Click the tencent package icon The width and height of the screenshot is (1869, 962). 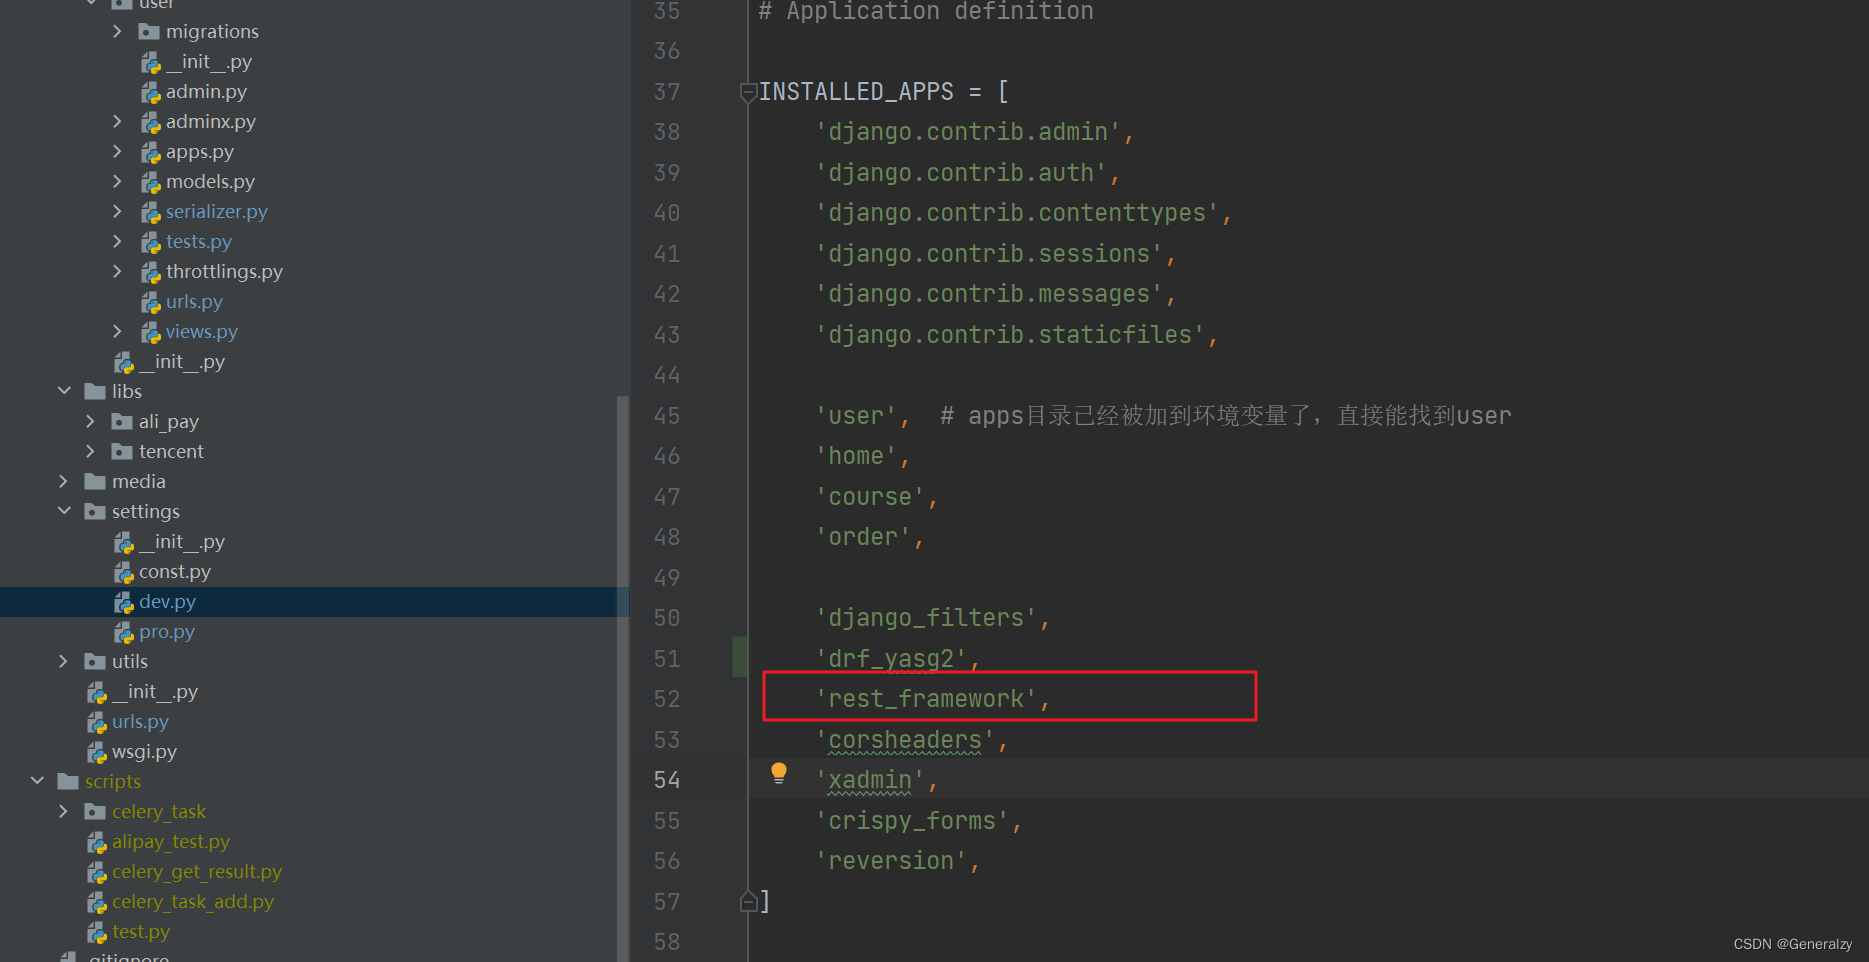click(x=122, y=452)
